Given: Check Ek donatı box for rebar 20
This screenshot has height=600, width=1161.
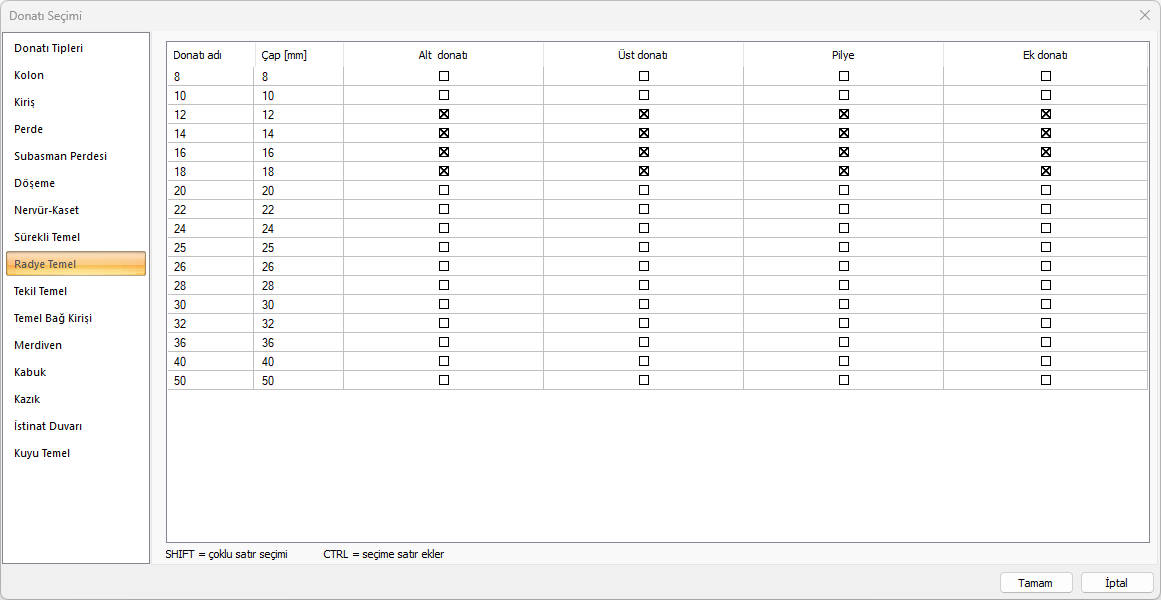Looking at the screenshot, I should pos(1046,190).
